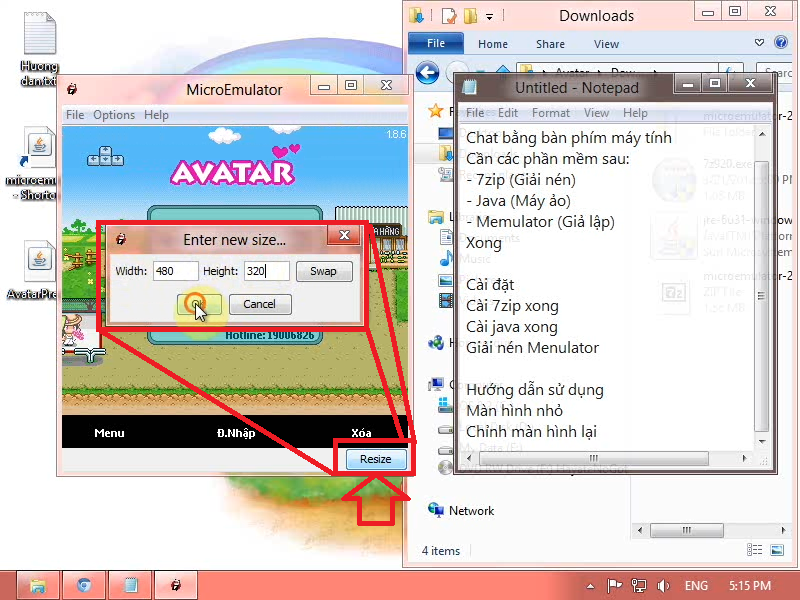Screen dimensions: 800x600
Task: Click the keypad arrows icon in the Avatar game
Action: pyautogui.click(x=105, y=157)
